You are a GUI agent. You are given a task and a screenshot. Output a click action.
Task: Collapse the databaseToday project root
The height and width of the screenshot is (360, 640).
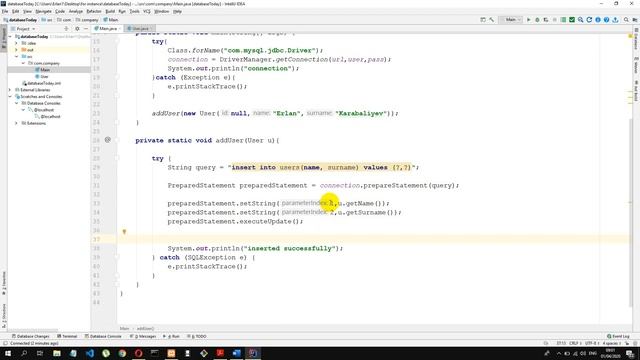click(10, 37)
